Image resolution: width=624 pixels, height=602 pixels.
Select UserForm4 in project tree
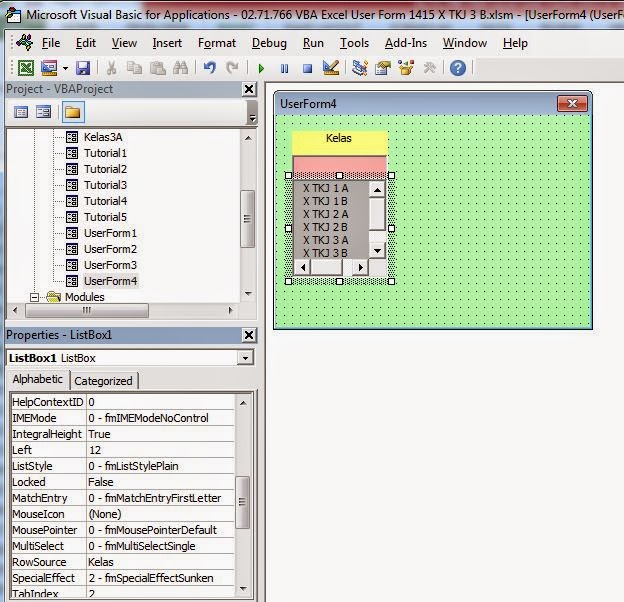[x=110, y=281]
